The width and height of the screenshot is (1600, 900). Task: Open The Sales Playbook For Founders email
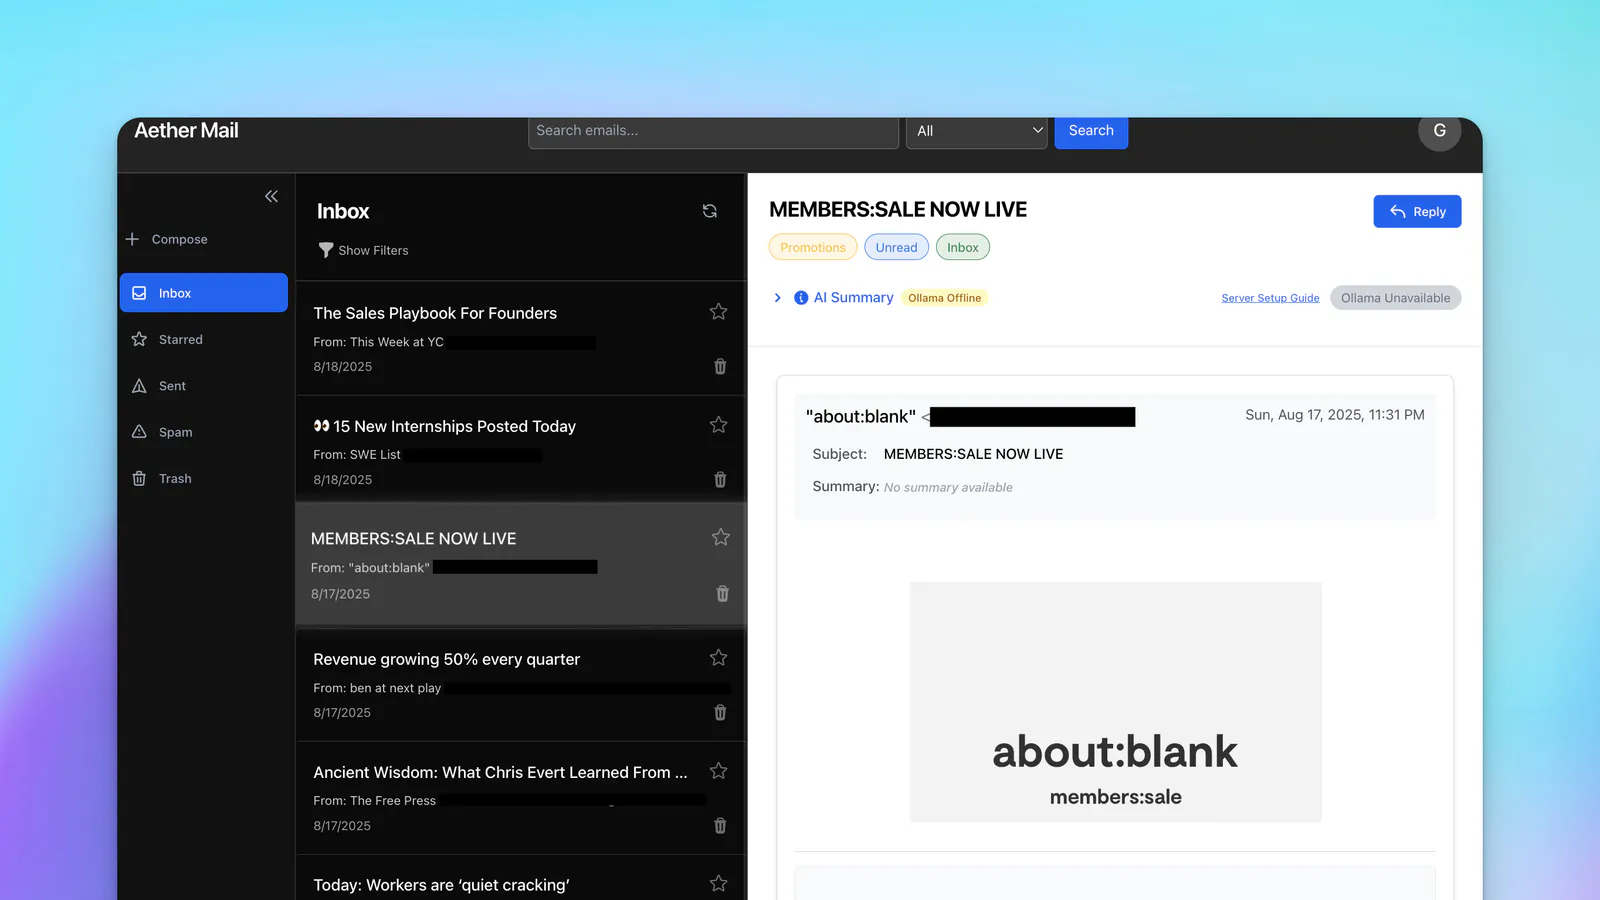(521, 339)
